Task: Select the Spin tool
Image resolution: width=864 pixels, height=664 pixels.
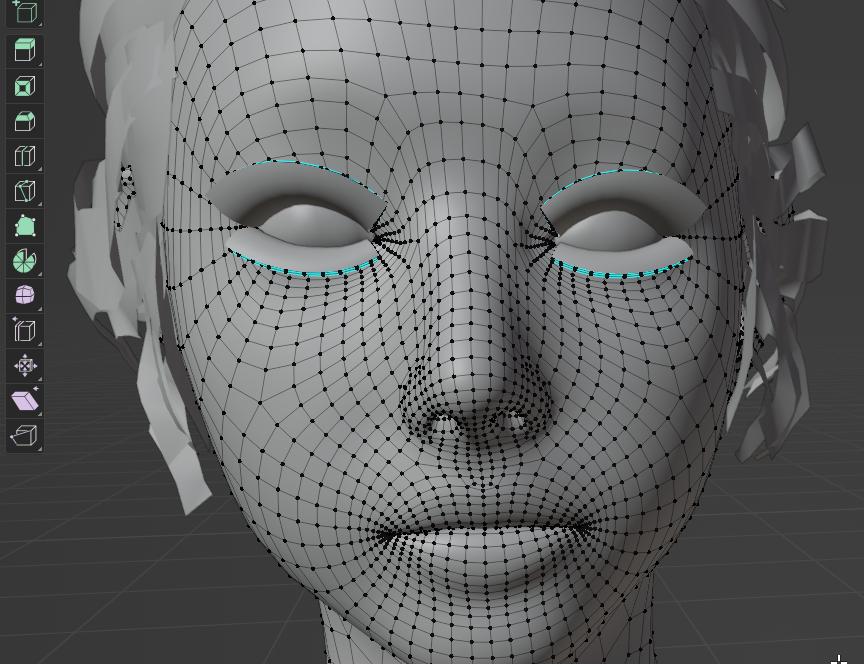Action: [25, 260]
